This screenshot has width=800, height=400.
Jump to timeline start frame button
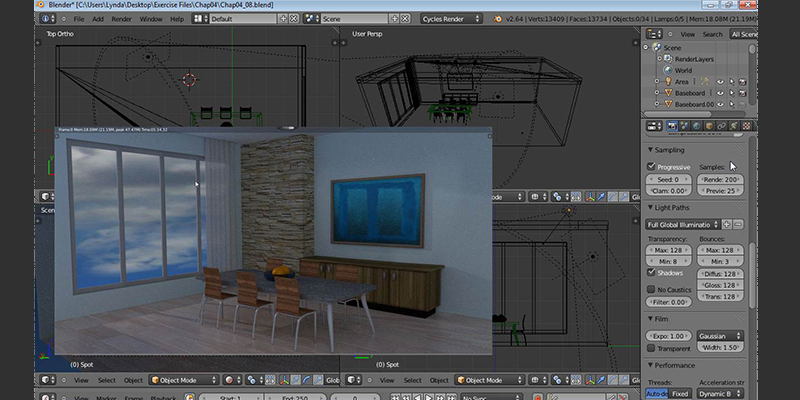[x=395, y=398]
